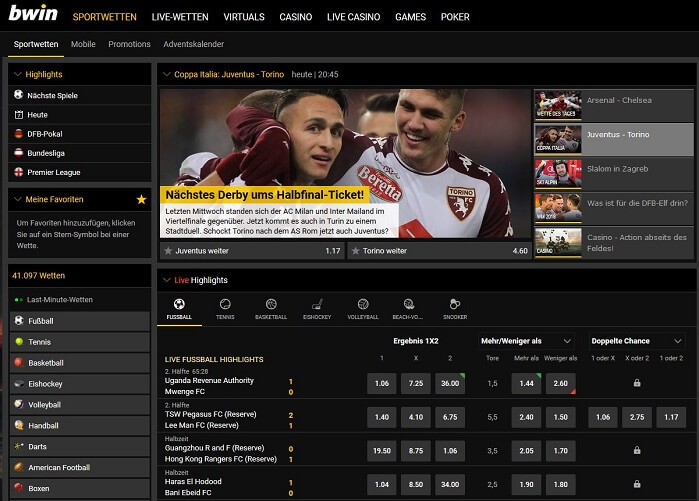Switch to the Adventskalender sub-tab

(x=193, y=44)
